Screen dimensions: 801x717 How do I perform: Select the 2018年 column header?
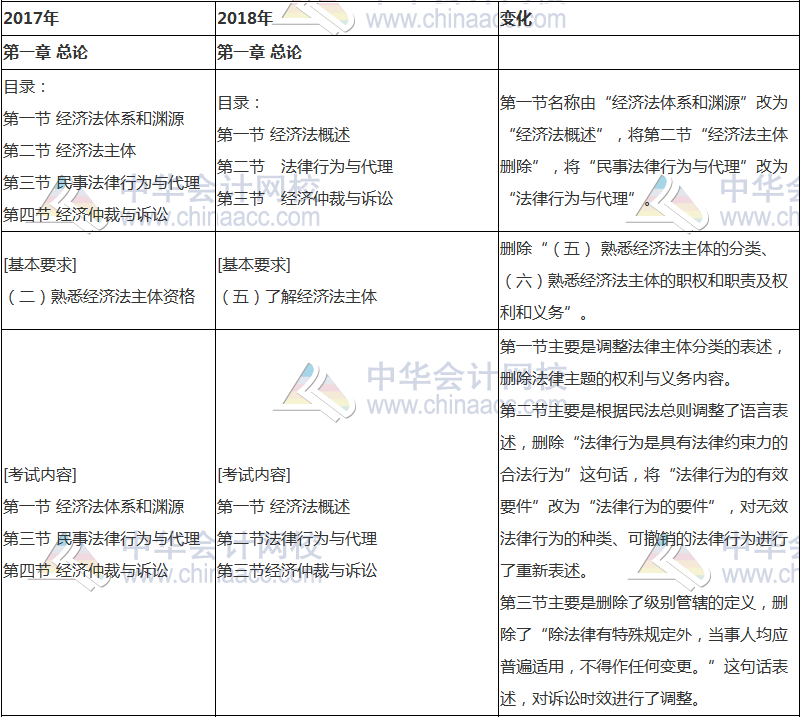click(x=240, y=16)
